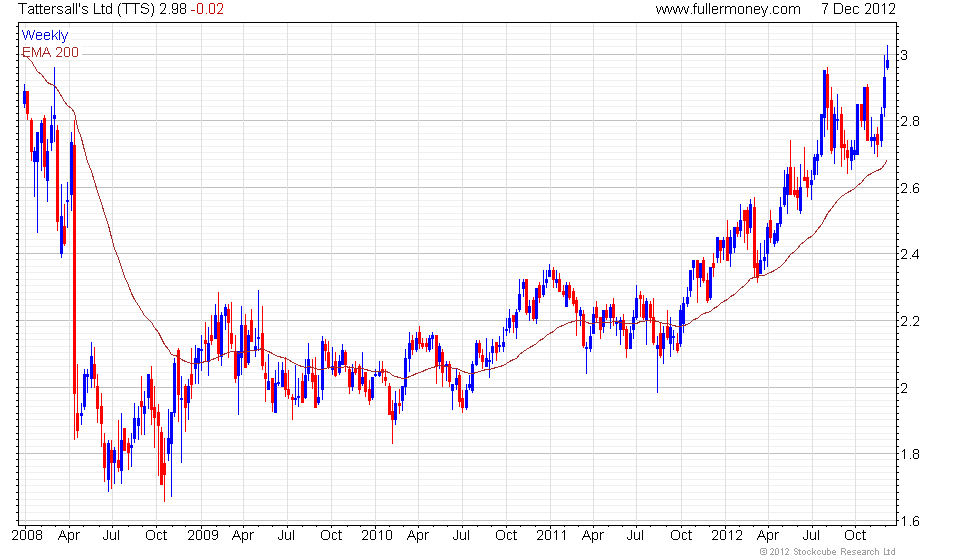Click the latest weekly candle near 3
The width and height of the screenshot is (980, 560).
tap(888, 60)
